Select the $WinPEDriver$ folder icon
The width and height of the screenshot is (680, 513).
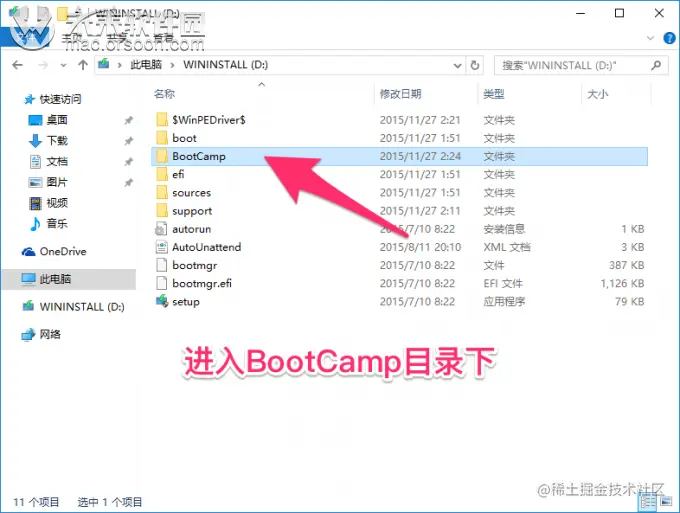[x=162, y=120]
